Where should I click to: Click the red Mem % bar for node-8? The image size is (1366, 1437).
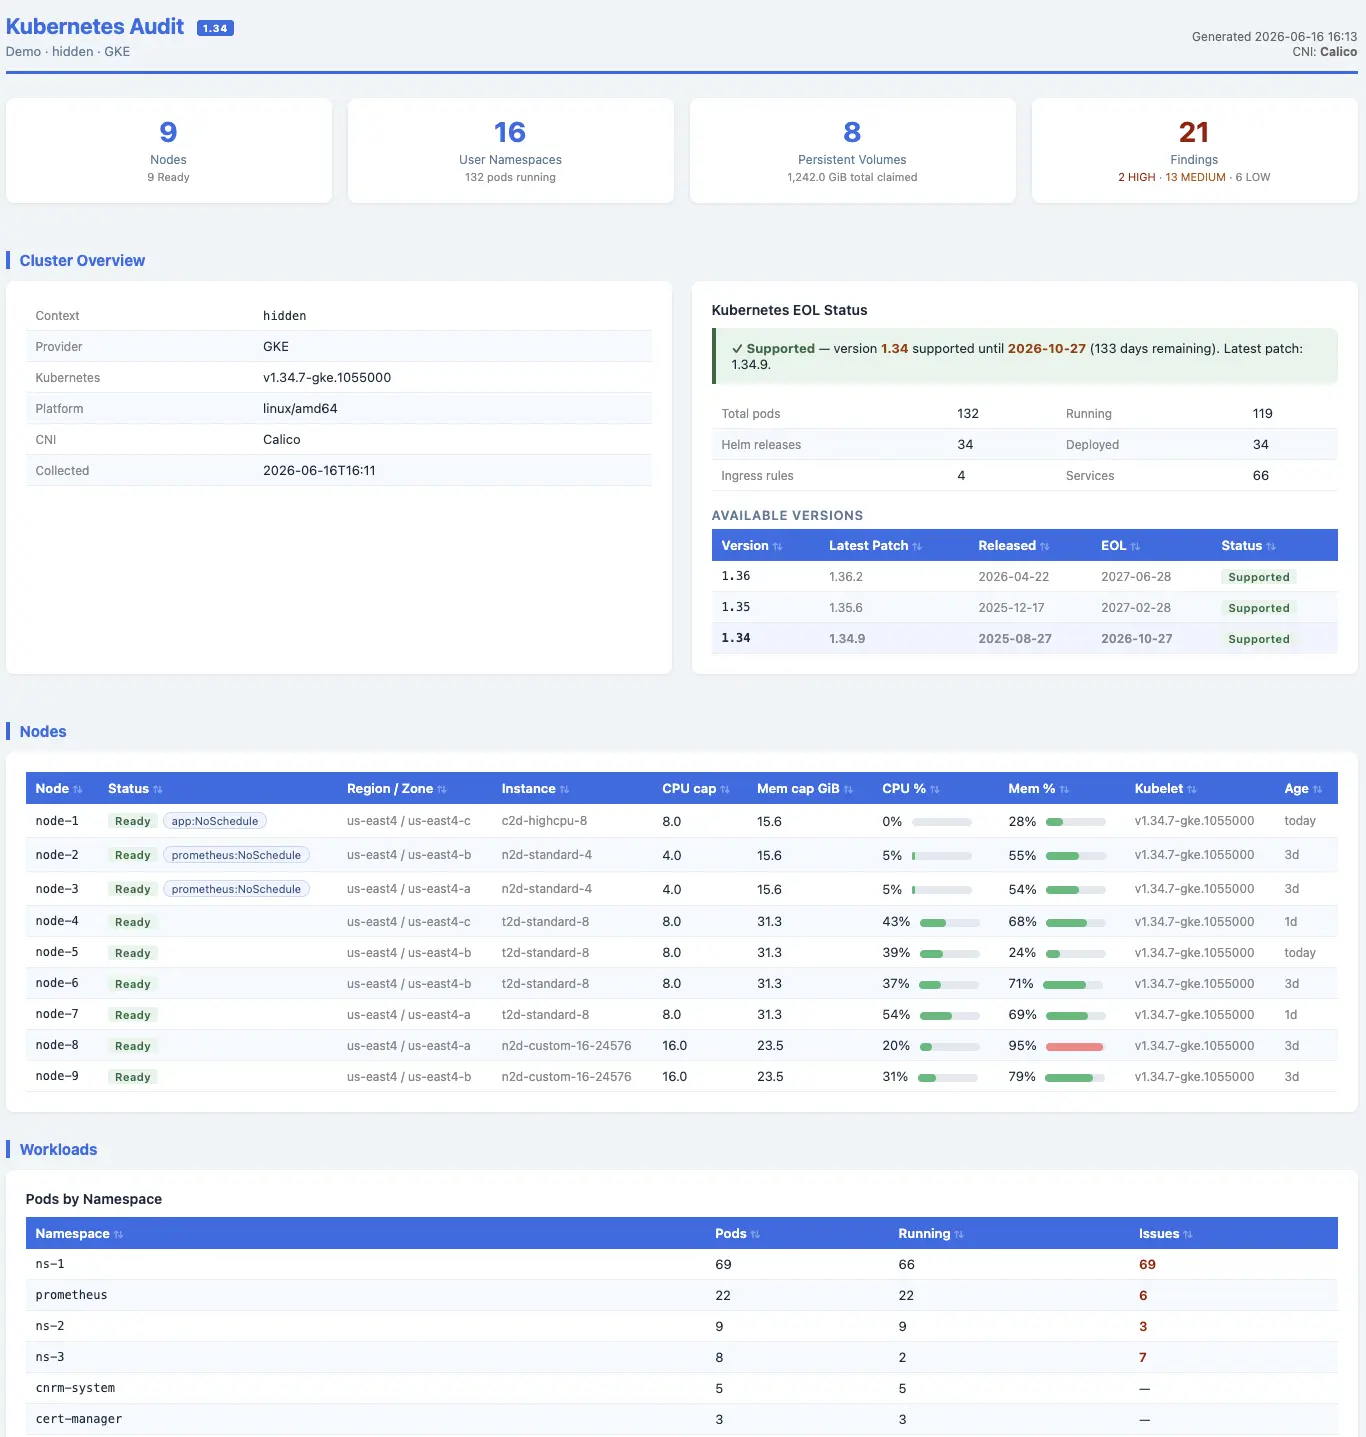coord(1075,1046)
